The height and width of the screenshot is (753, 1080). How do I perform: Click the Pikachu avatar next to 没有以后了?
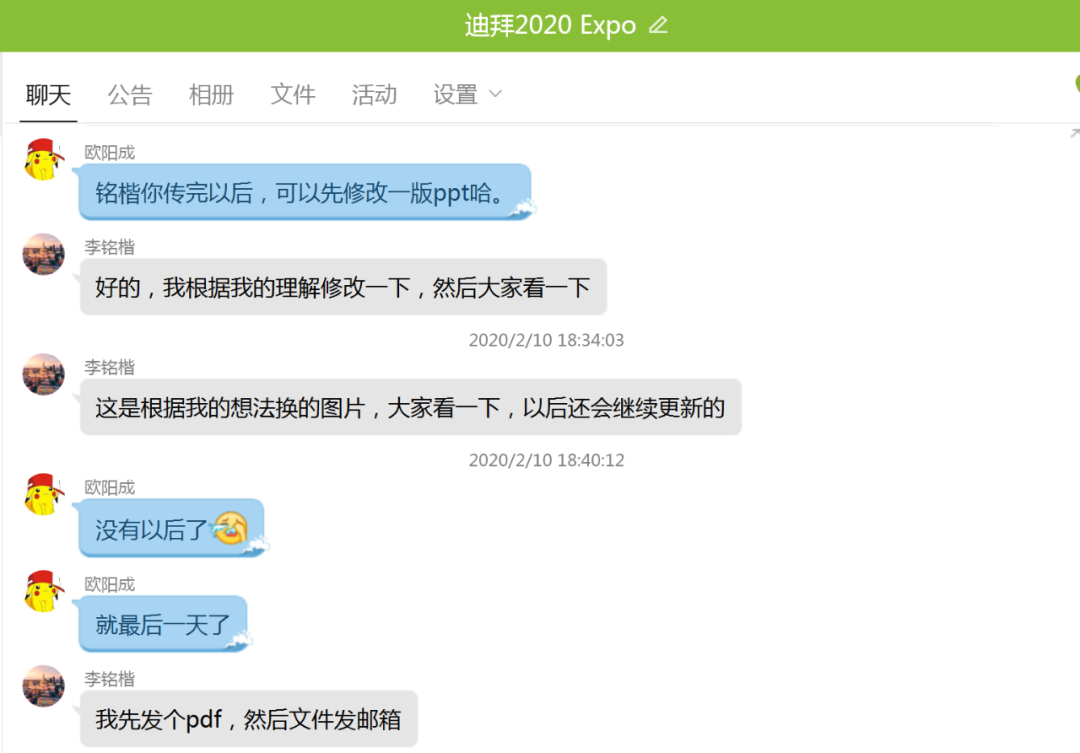pos(43,494)
